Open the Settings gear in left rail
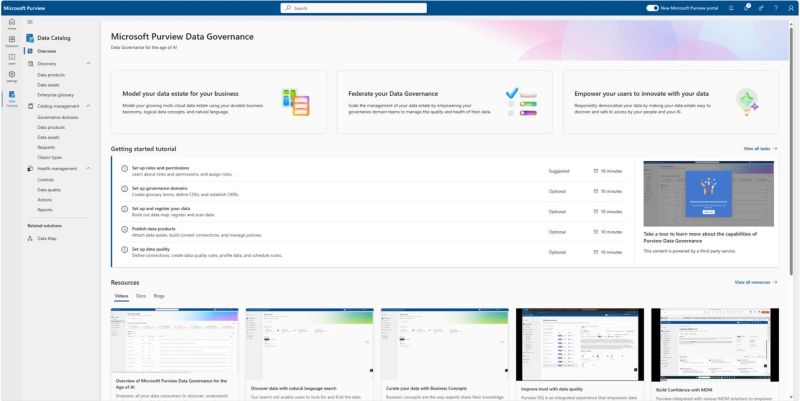The image size is (800, 401). [x=12, y=74]
